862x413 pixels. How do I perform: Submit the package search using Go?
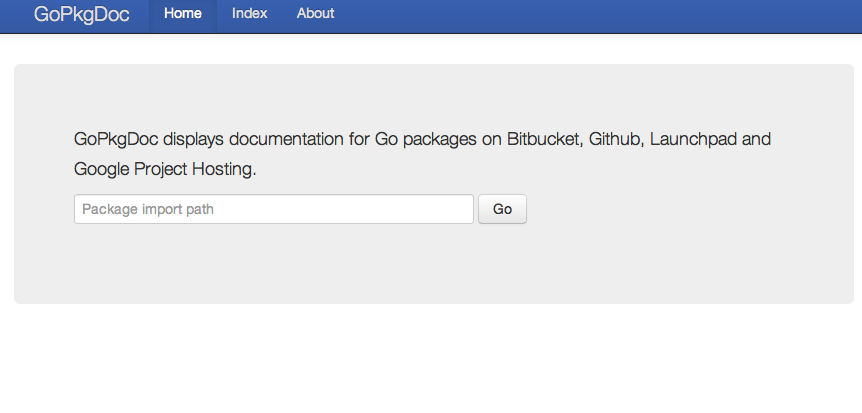point(502,209)
